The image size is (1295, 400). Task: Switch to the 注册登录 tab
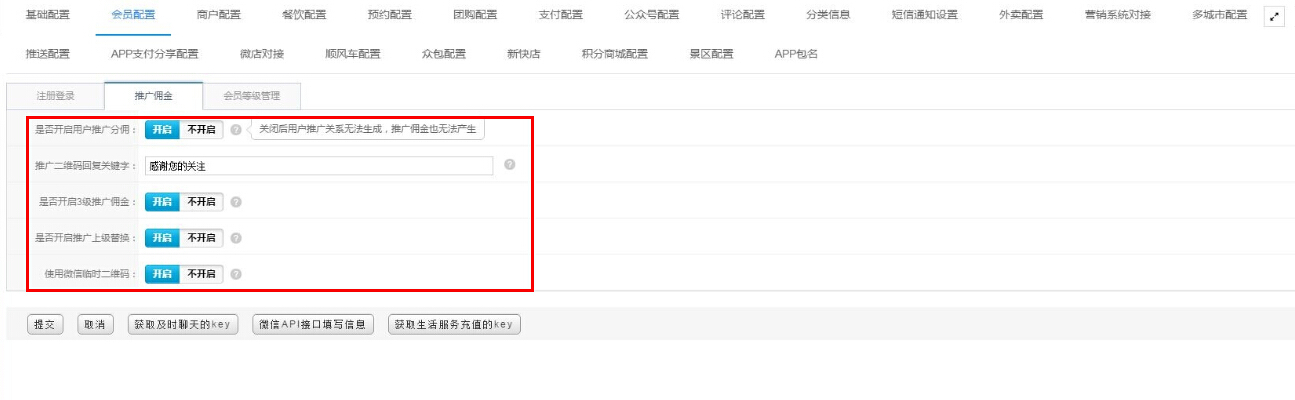coord(55,96)
